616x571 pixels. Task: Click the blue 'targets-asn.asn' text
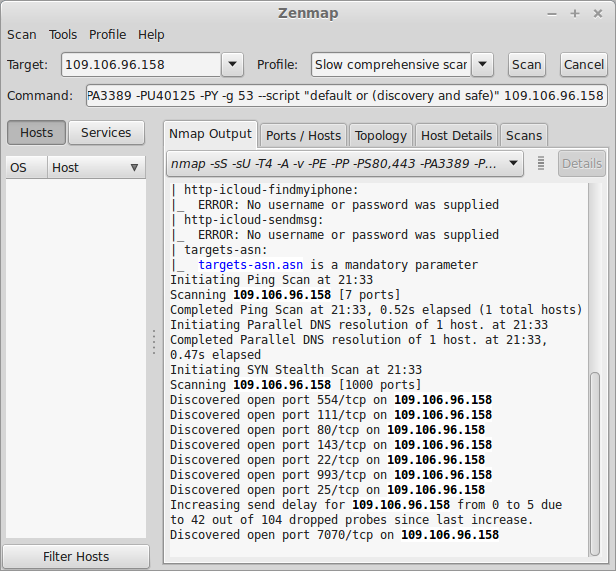point(251,265)
